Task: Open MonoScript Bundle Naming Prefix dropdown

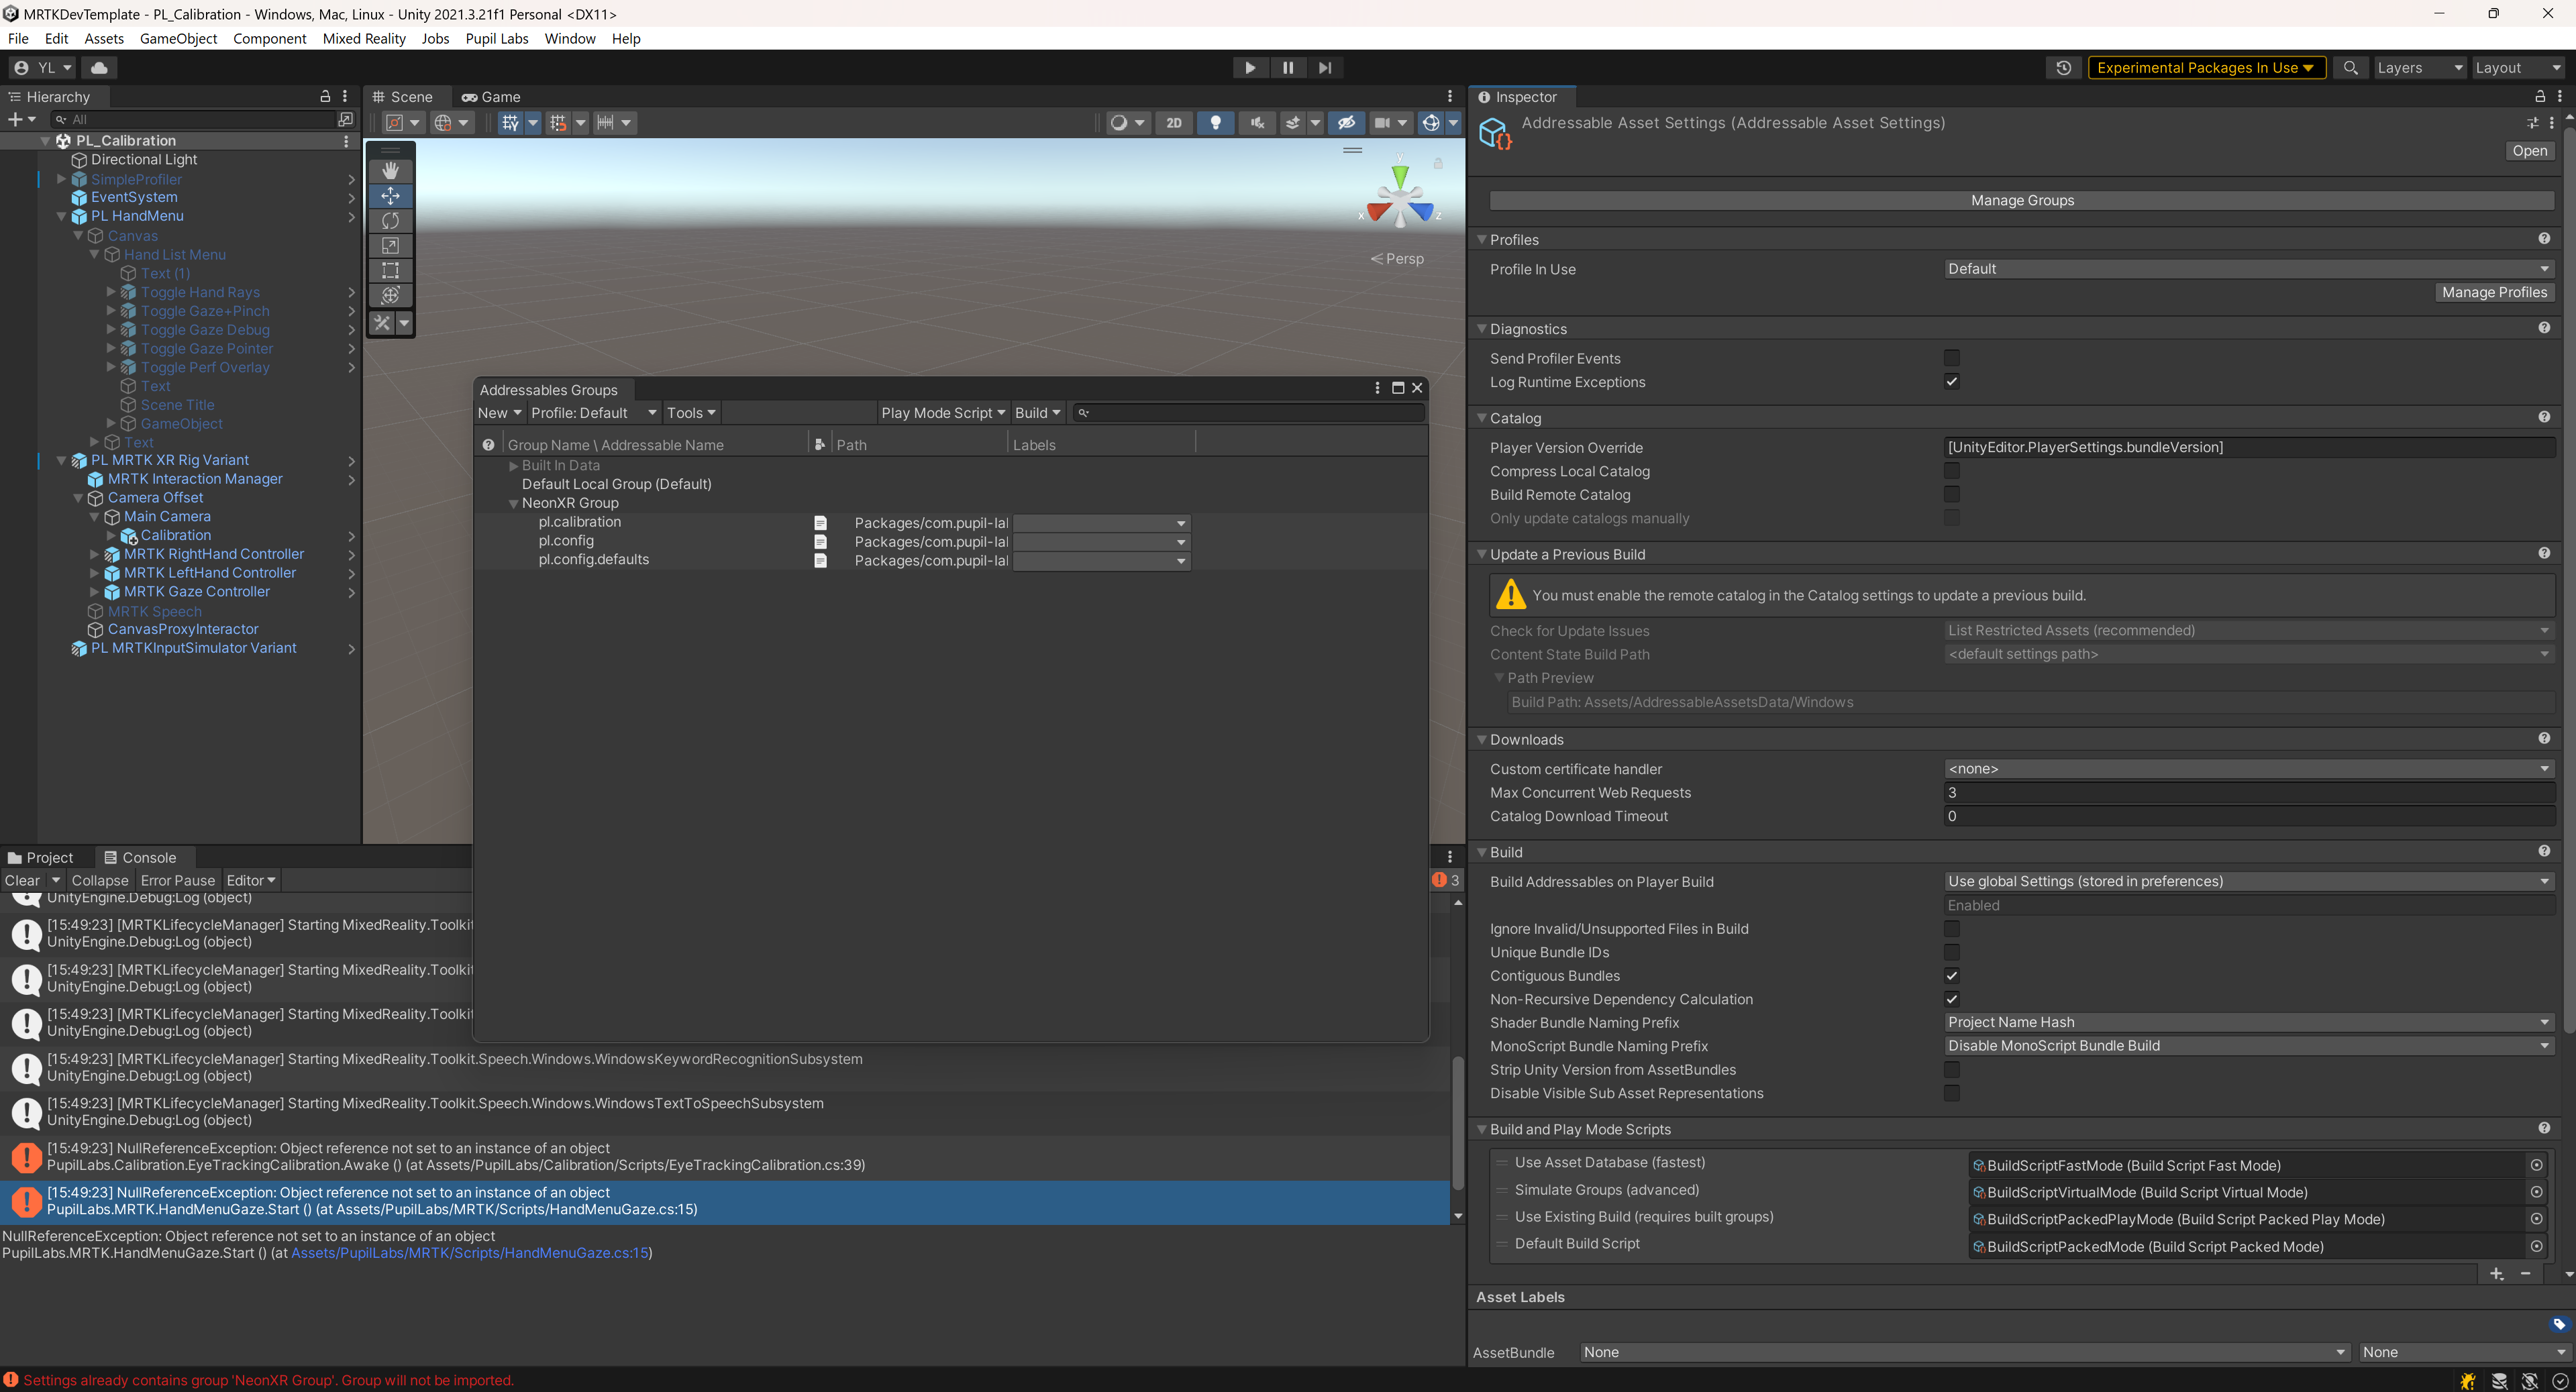Action: [x=2248, y=1045]
